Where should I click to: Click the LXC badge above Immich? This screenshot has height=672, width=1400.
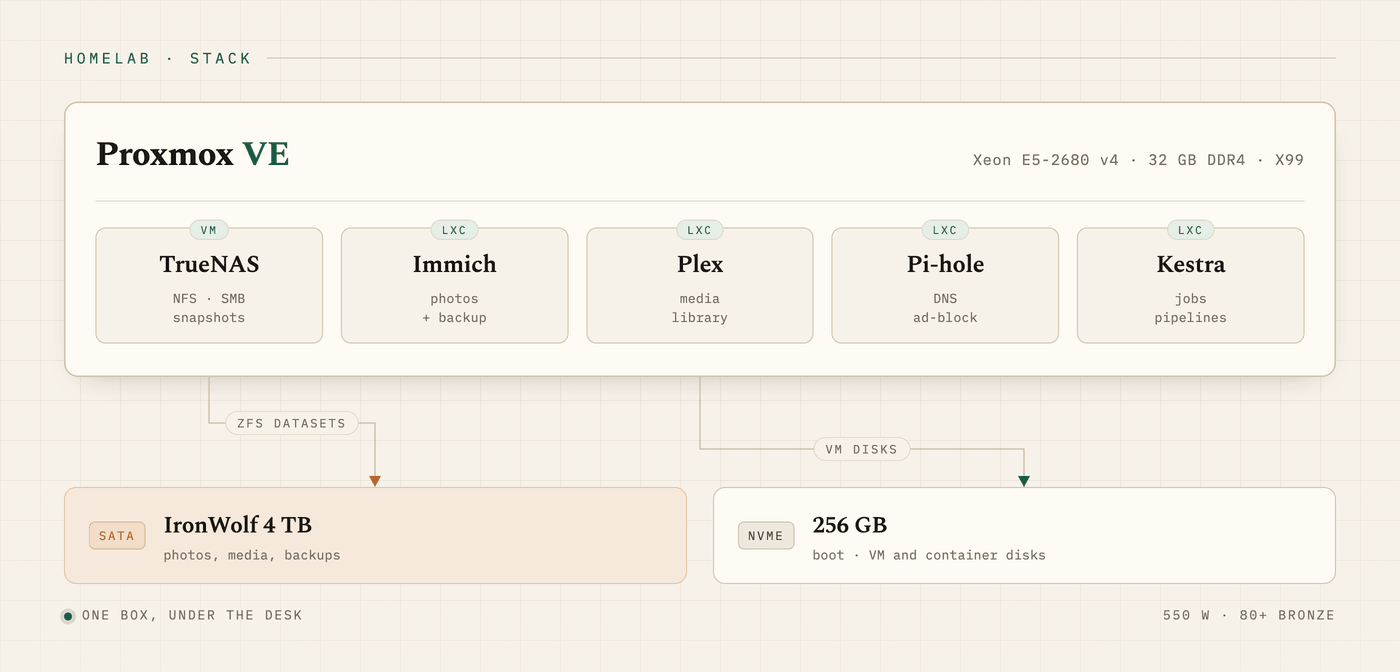pos(454,230)
